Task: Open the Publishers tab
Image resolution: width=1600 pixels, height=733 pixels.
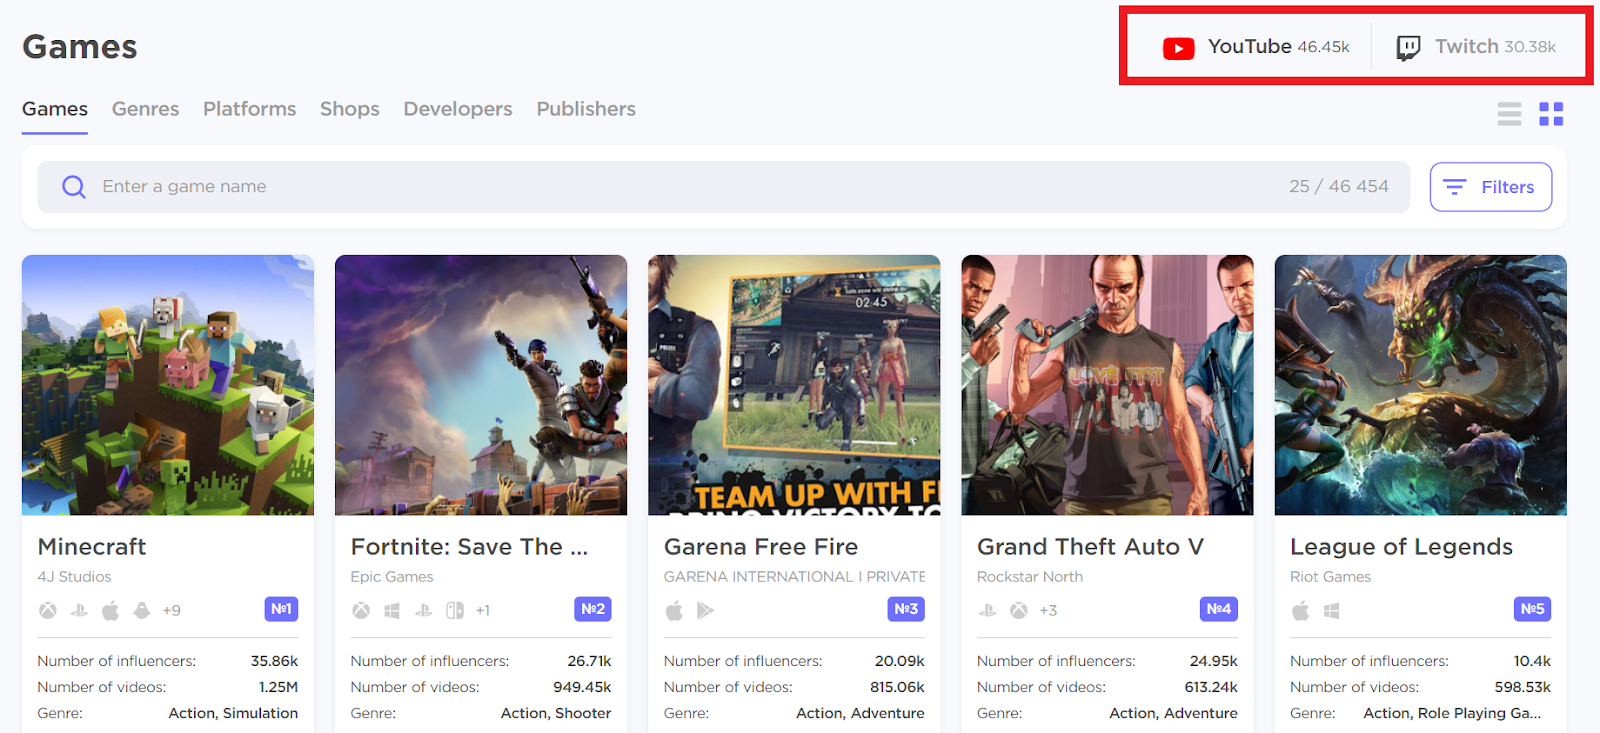Action: click(x=586, y=109)
